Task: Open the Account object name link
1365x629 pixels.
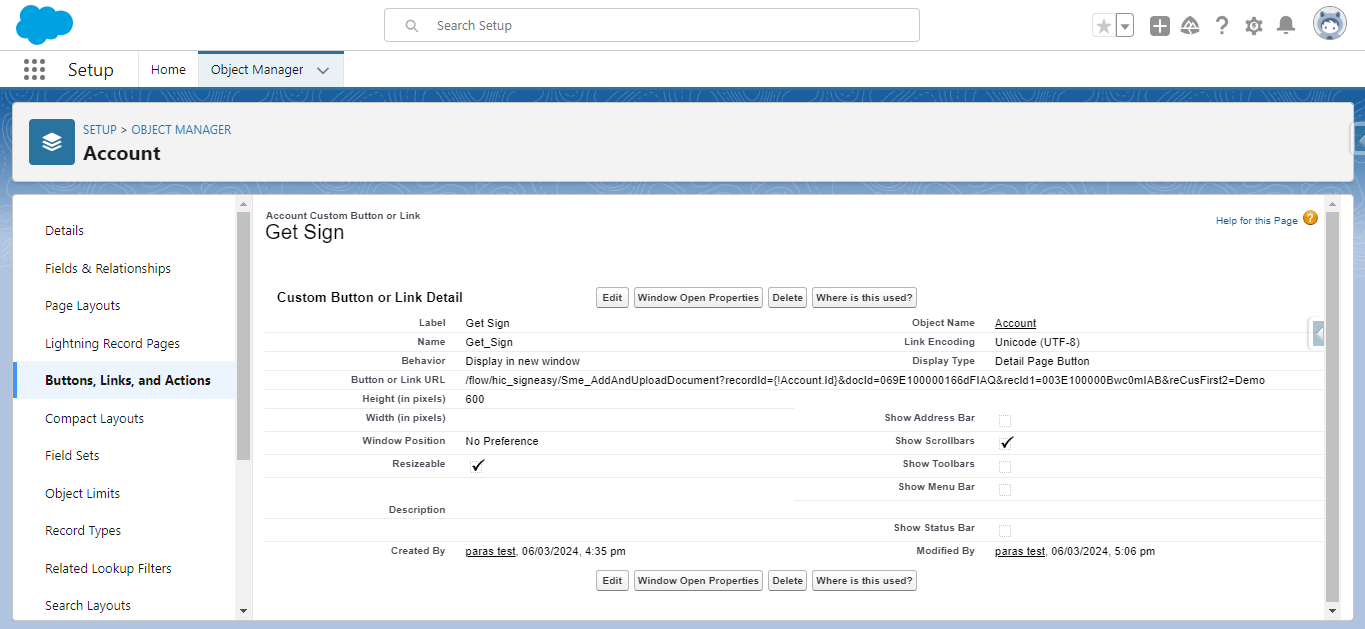Action: coord(1015,323)
